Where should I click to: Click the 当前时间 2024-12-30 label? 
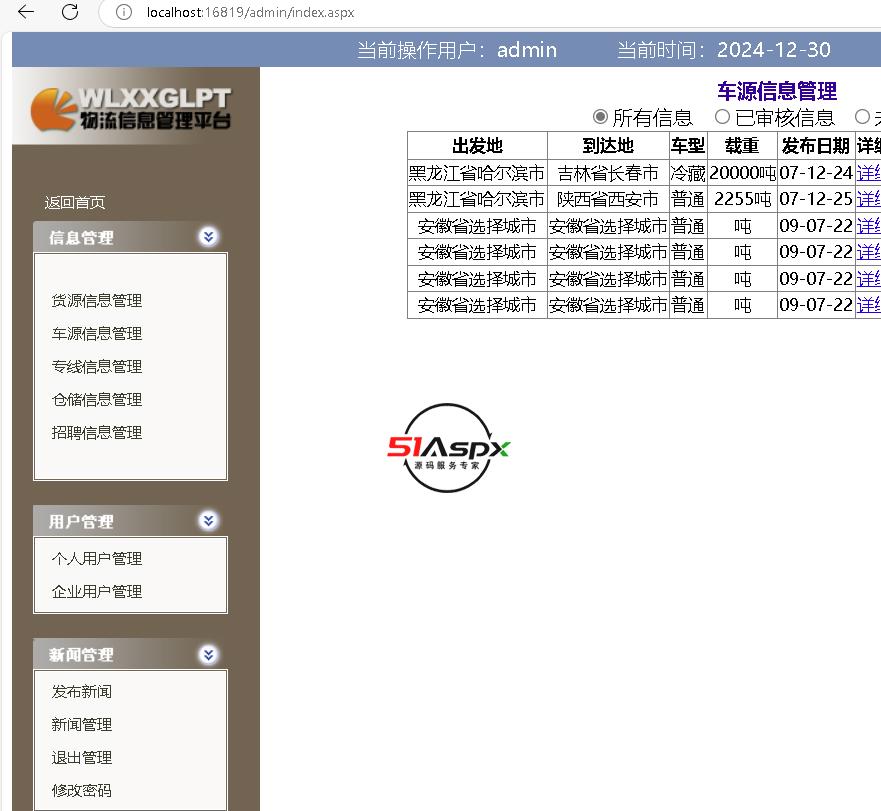pos(724,50)
